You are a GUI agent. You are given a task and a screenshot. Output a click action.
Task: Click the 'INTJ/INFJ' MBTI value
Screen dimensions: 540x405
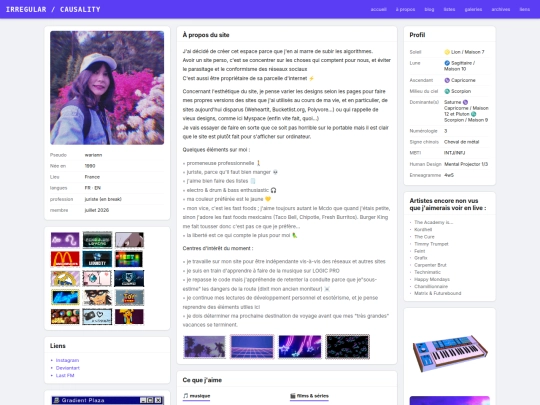(x=455, y=153)
